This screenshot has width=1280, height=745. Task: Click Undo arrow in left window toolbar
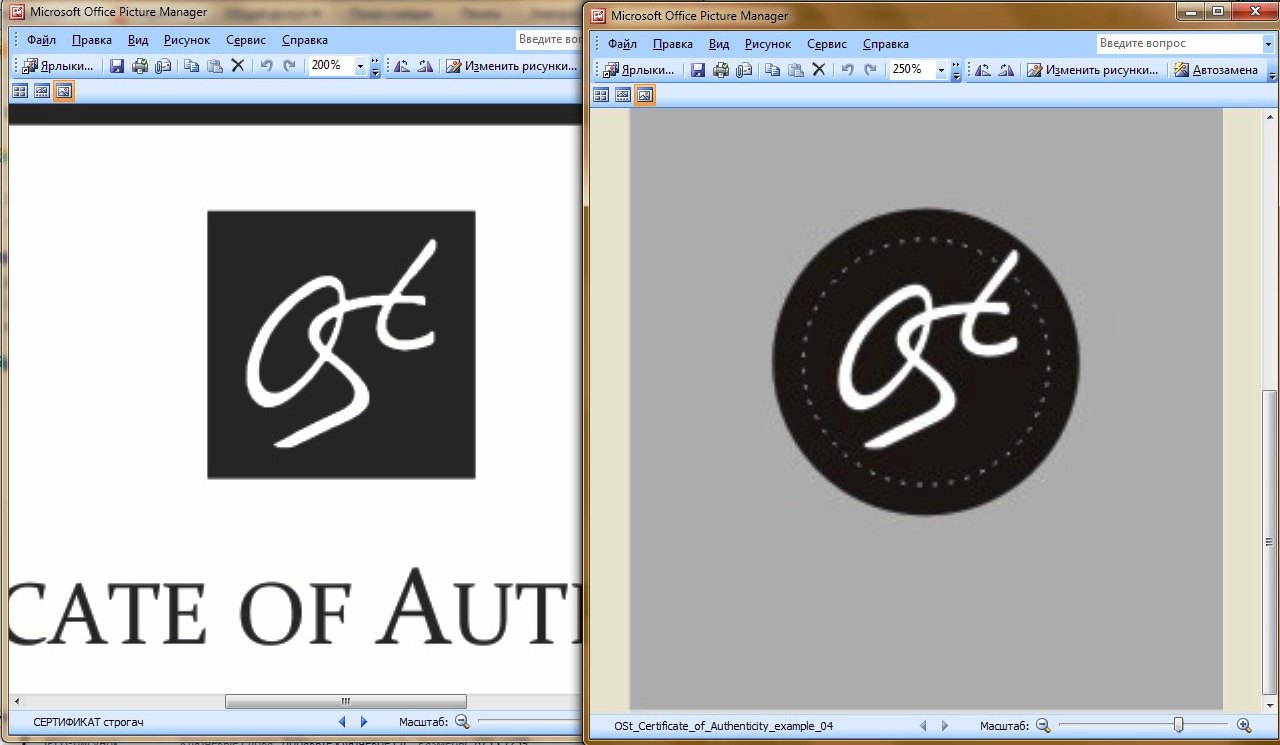[267, 66]
